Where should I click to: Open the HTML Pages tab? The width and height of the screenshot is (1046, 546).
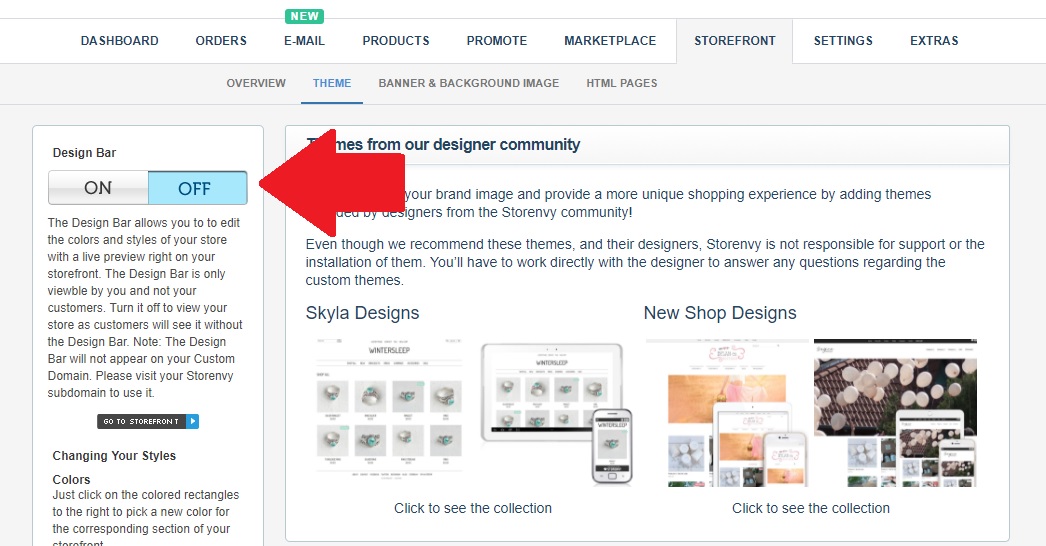pos(622,83)
